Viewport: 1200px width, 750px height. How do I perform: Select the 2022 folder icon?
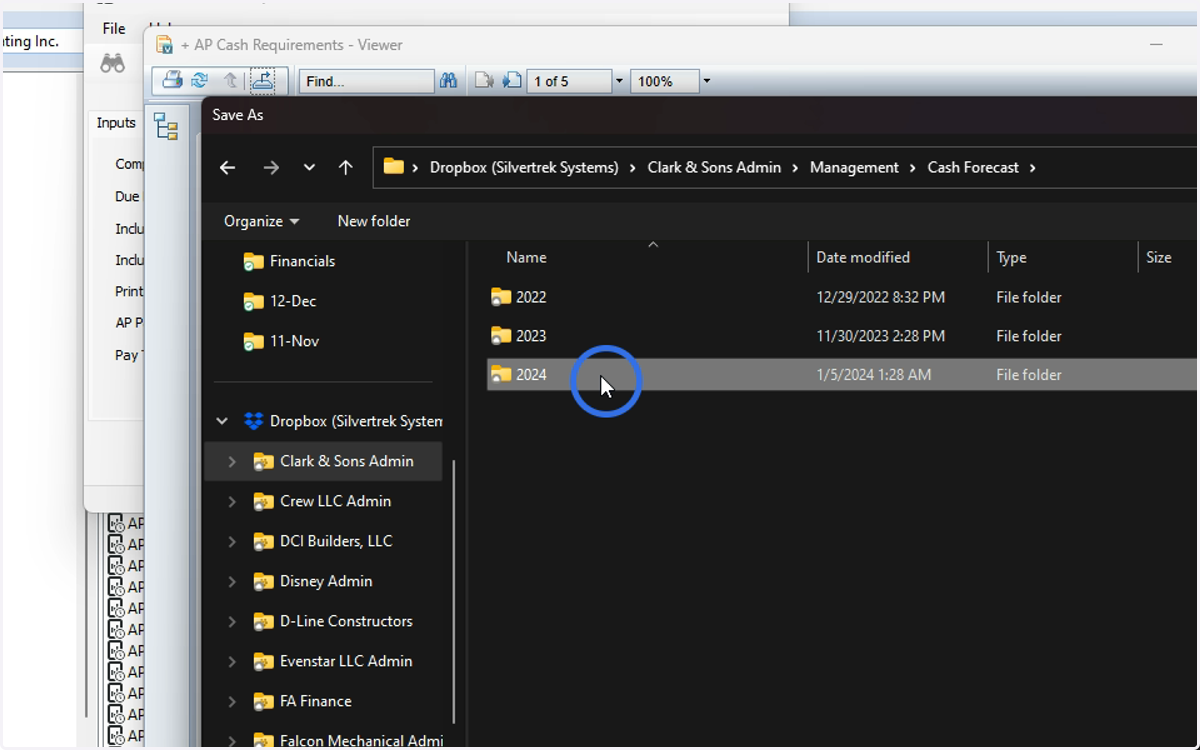[501, 297]
